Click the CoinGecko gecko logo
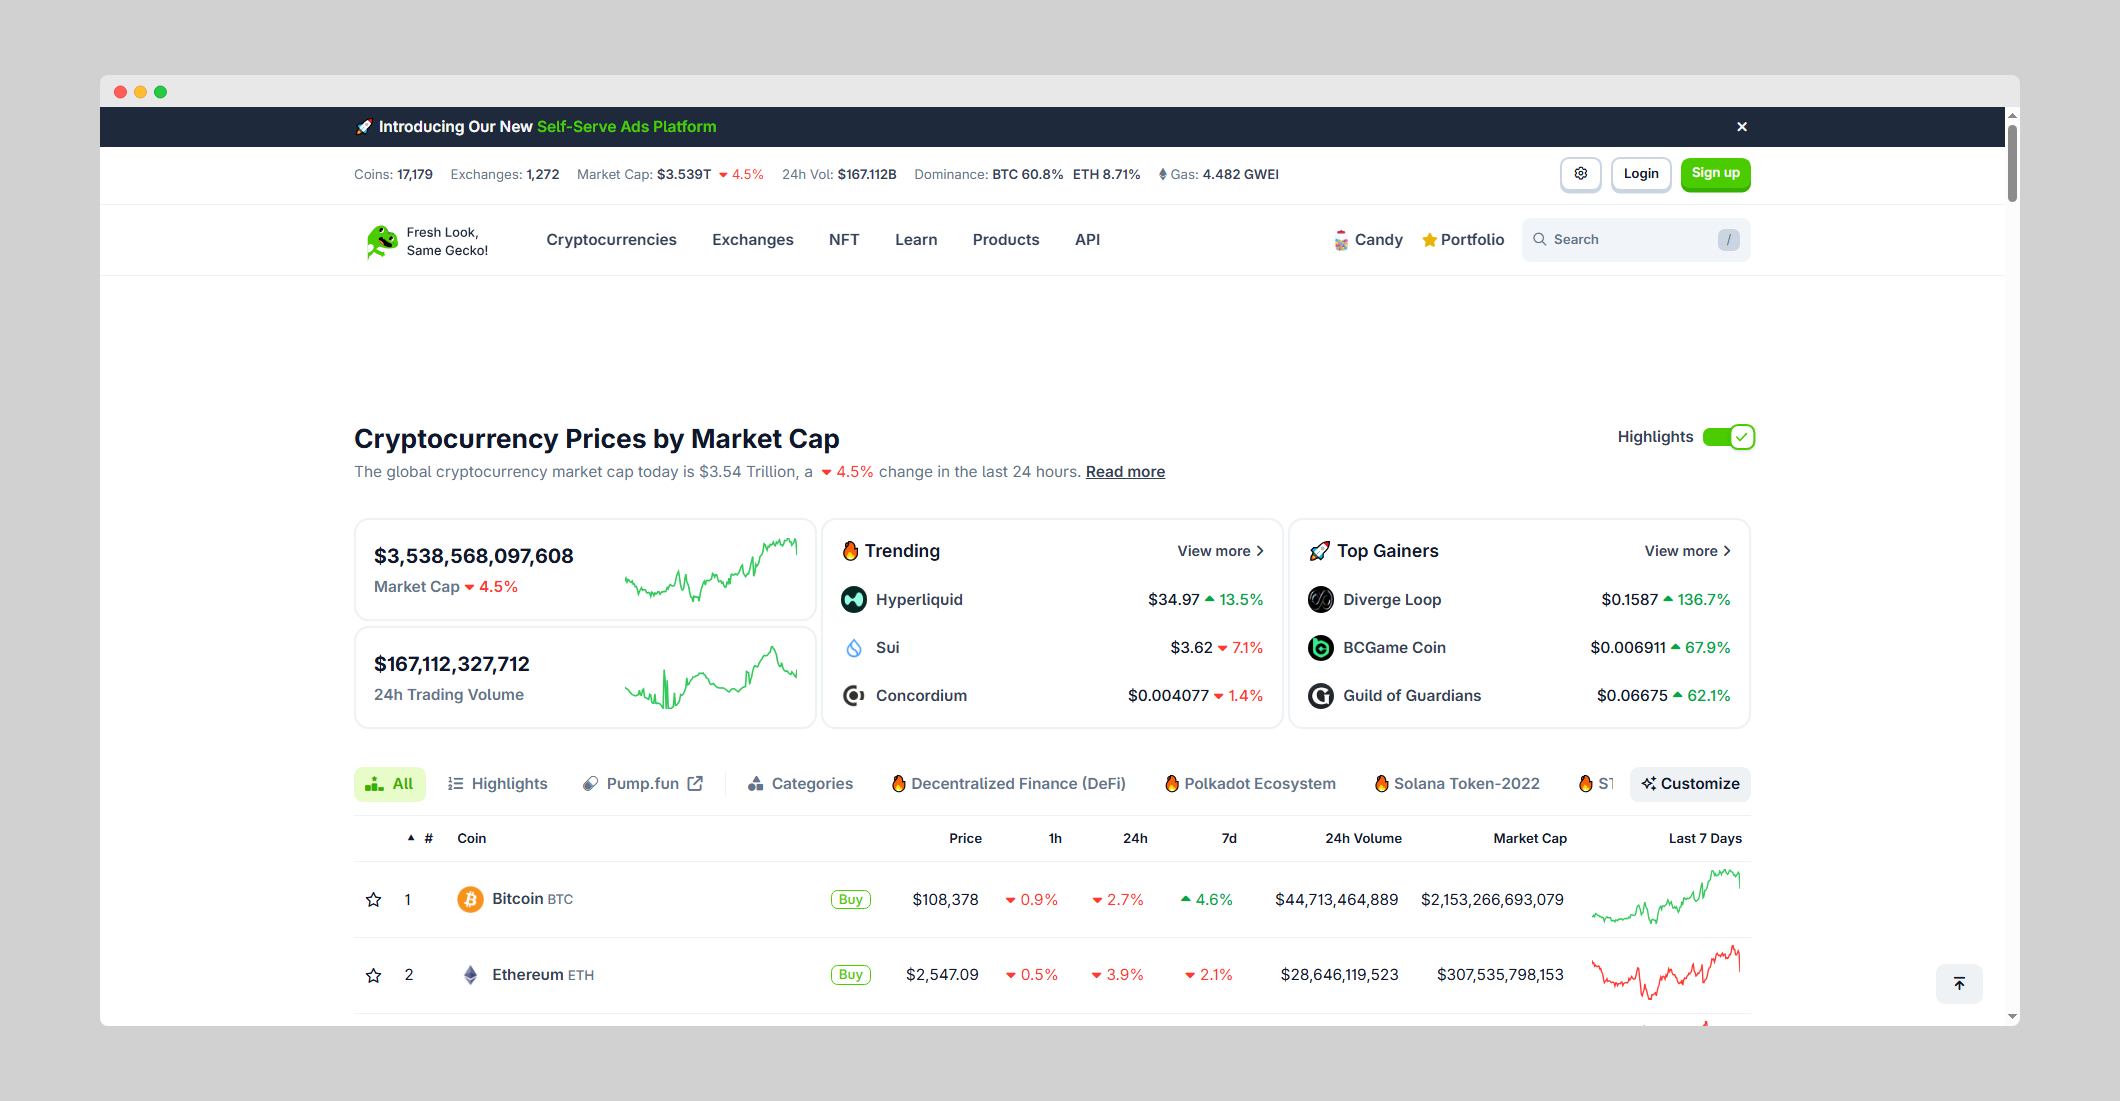The image size is (2120, 1101). tap(381, 241)
